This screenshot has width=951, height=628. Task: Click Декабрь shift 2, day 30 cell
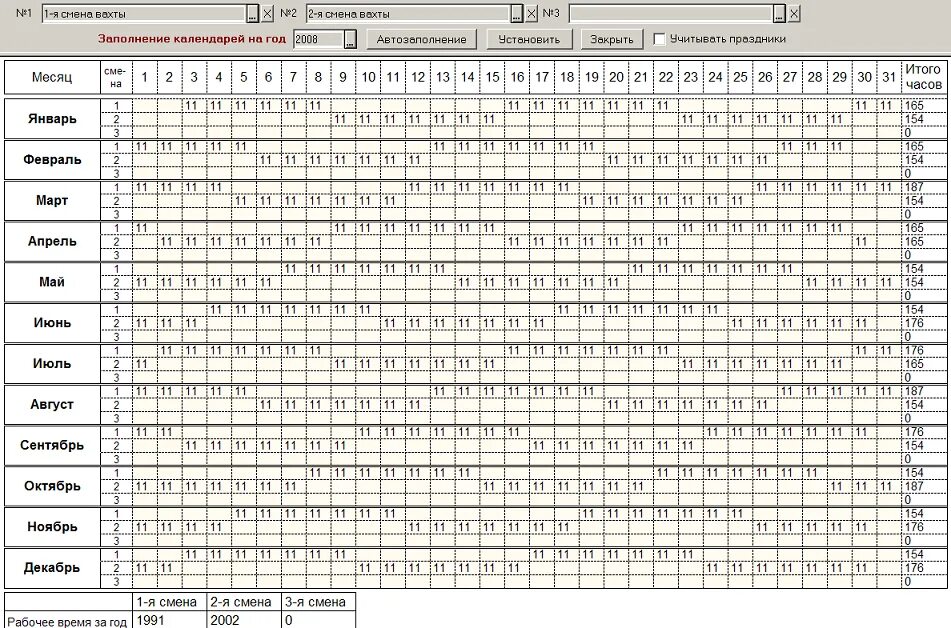click(864, 568)
